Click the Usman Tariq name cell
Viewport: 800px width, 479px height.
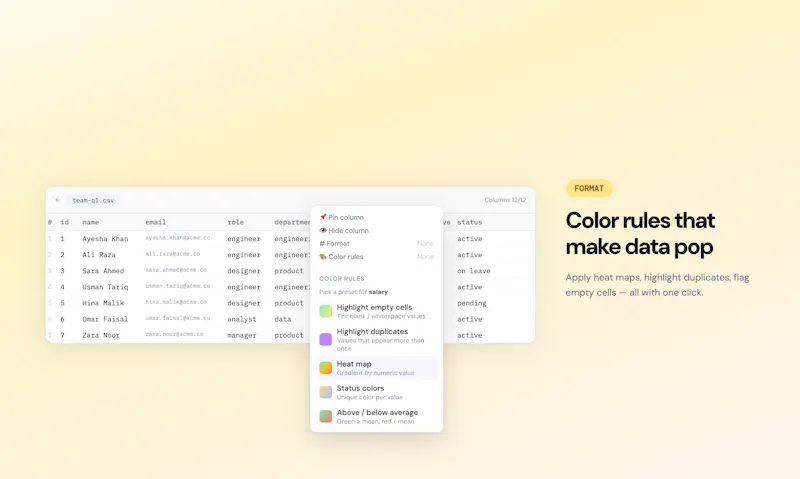tap(105, 287)
